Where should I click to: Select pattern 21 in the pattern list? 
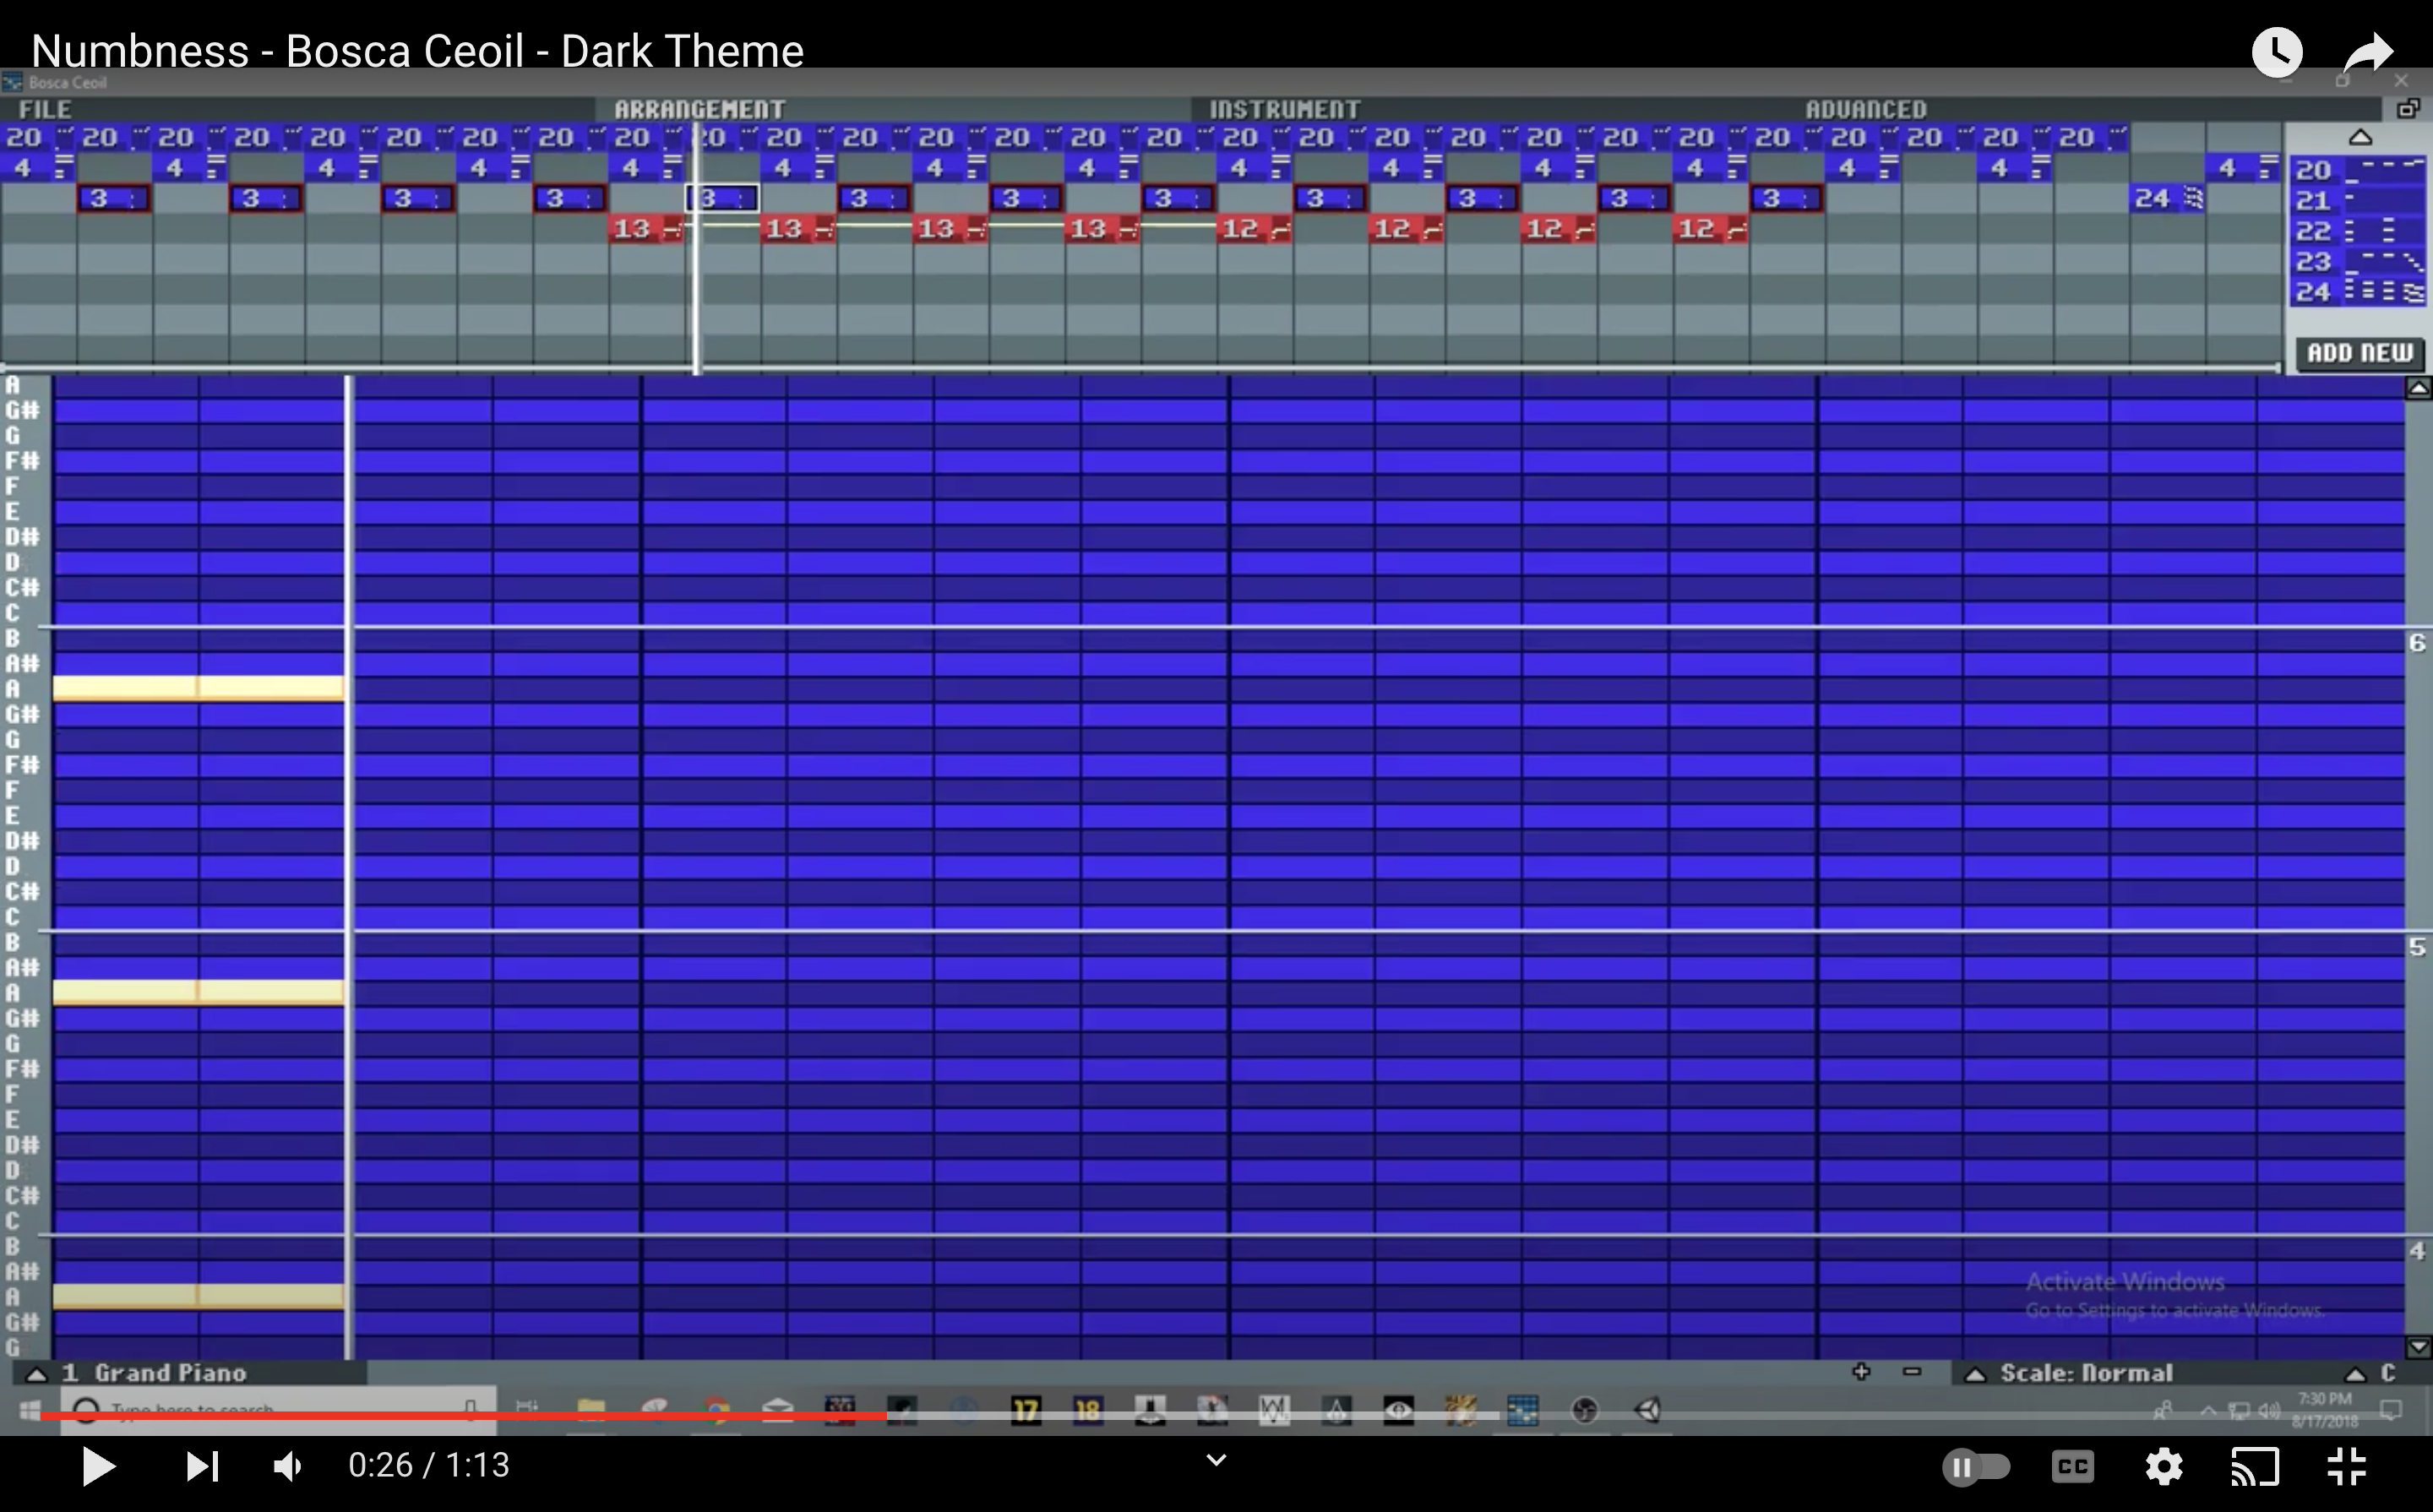(2357, 200)
